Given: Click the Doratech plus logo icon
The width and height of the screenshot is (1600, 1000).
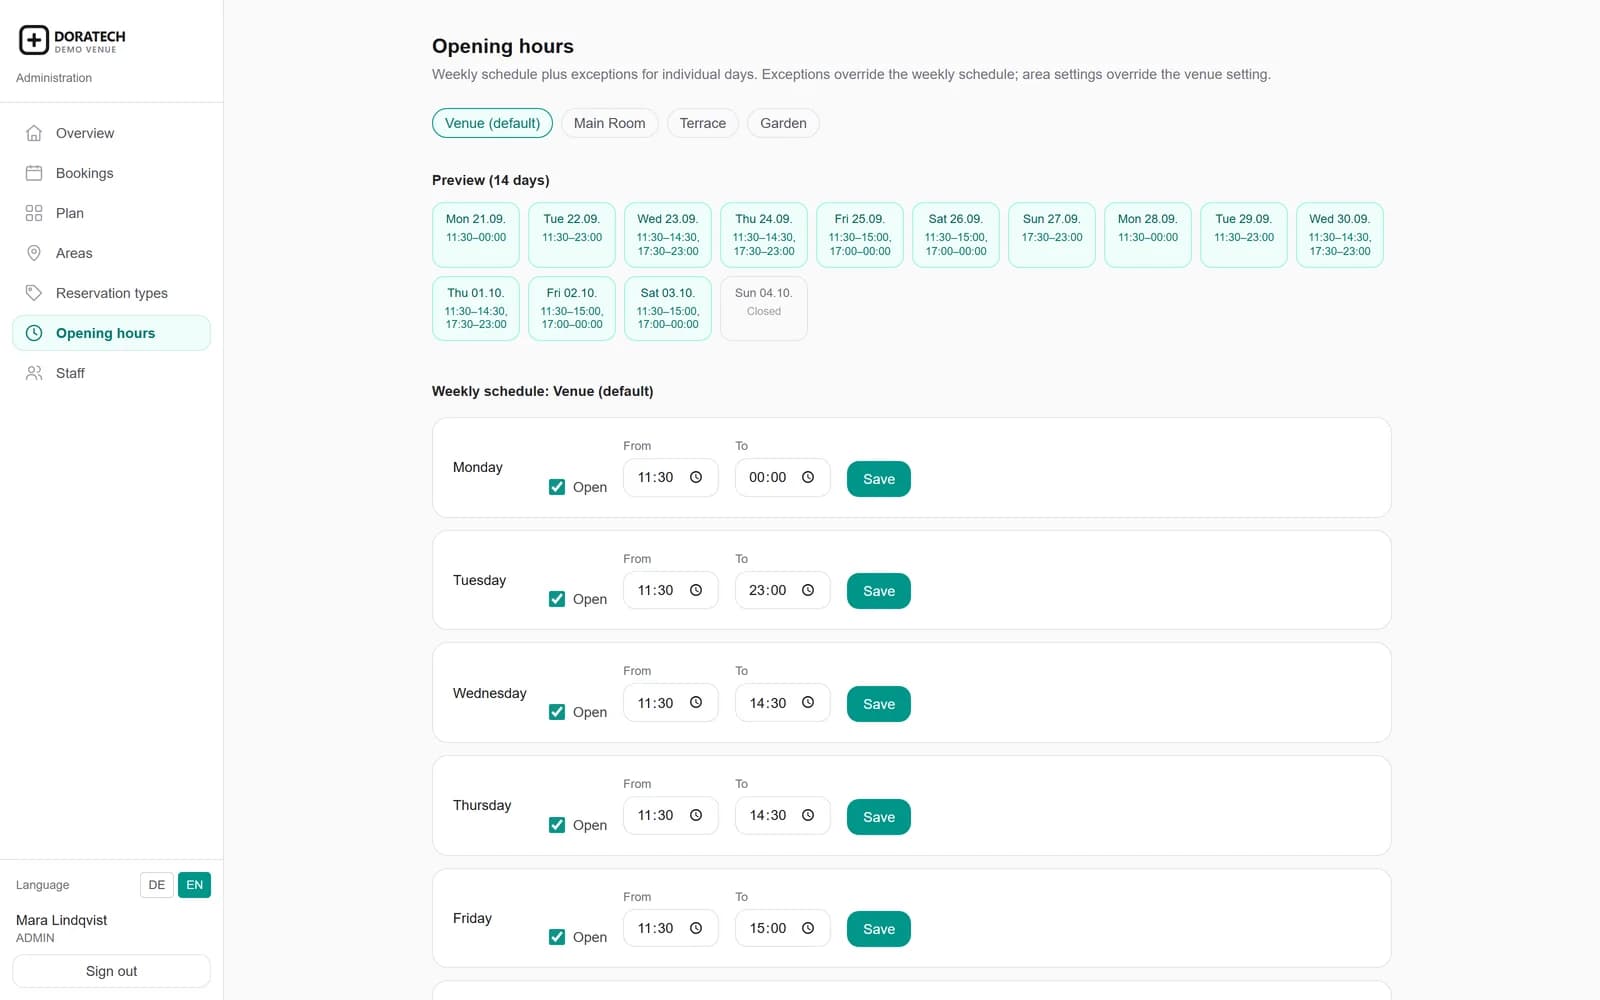Looking at the screenshot, I should (x=34, y=40).
